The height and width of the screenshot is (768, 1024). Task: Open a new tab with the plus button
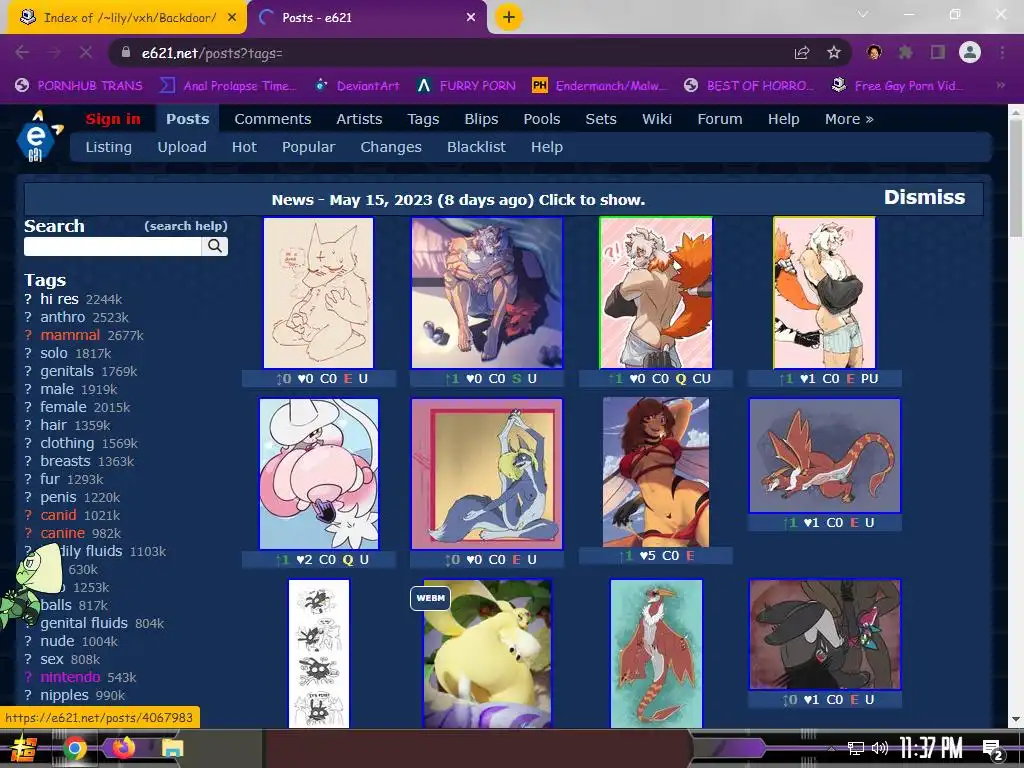pyautogui.click(x=509, y=17)
